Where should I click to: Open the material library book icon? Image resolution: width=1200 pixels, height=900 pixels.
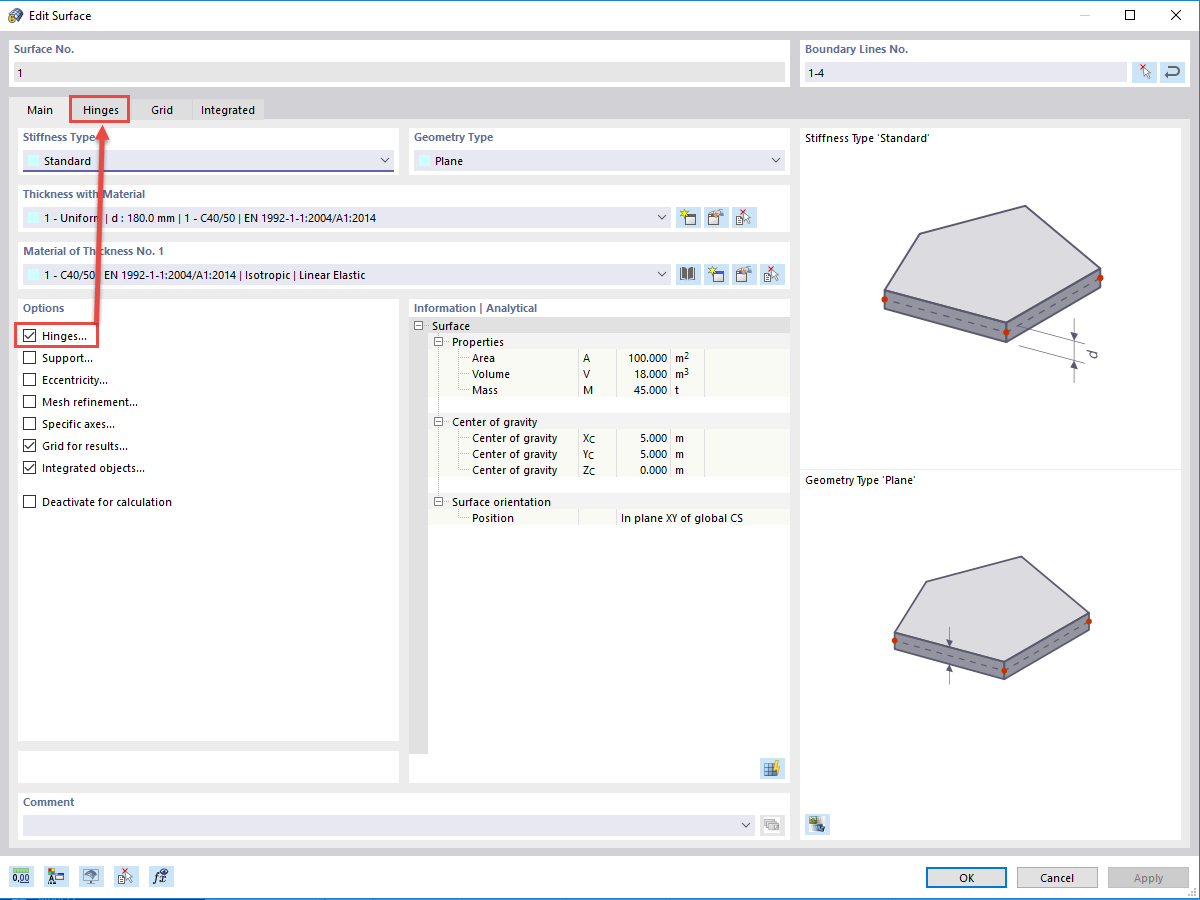687,274
